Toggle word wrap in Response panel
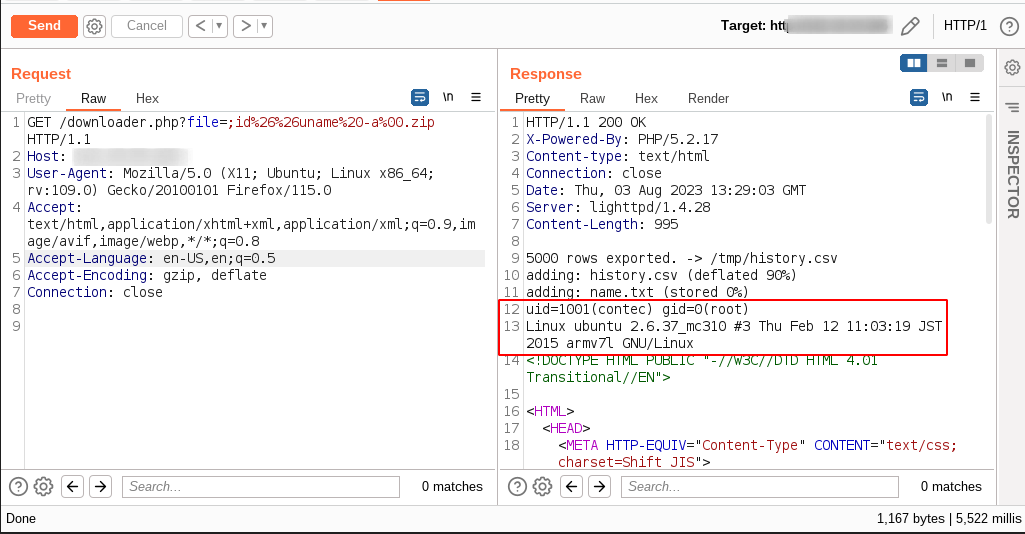The width and height of the screenshot is (1025, 534). click(919, 97)
